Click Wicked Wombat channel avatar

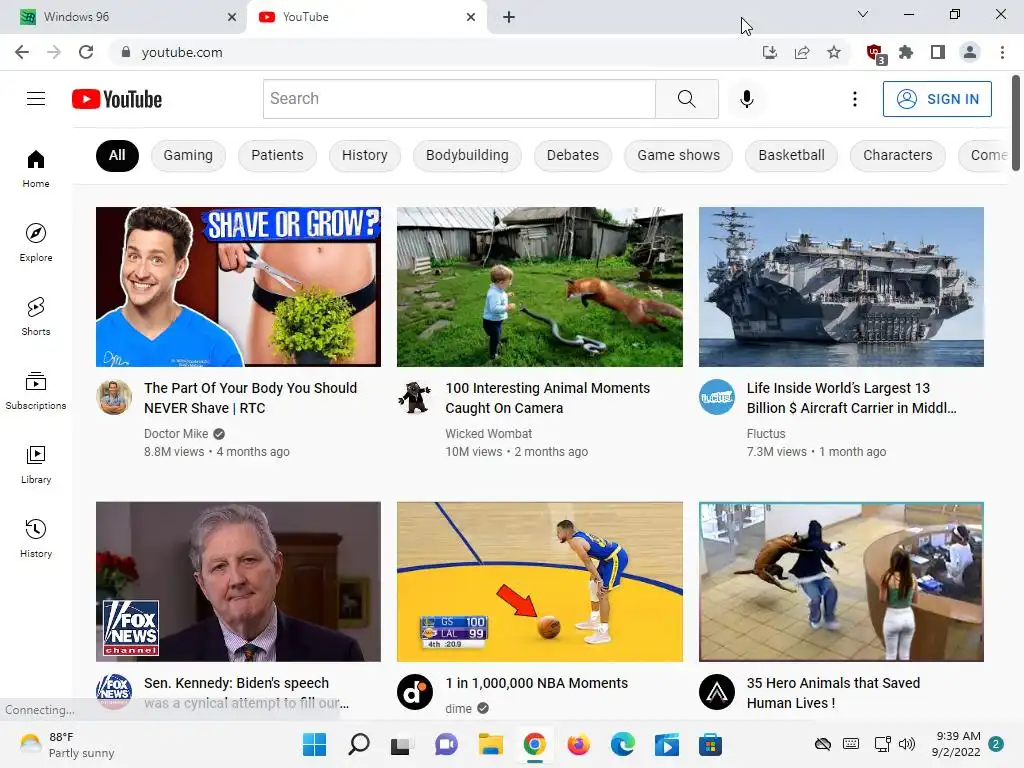tap(415, 397)
